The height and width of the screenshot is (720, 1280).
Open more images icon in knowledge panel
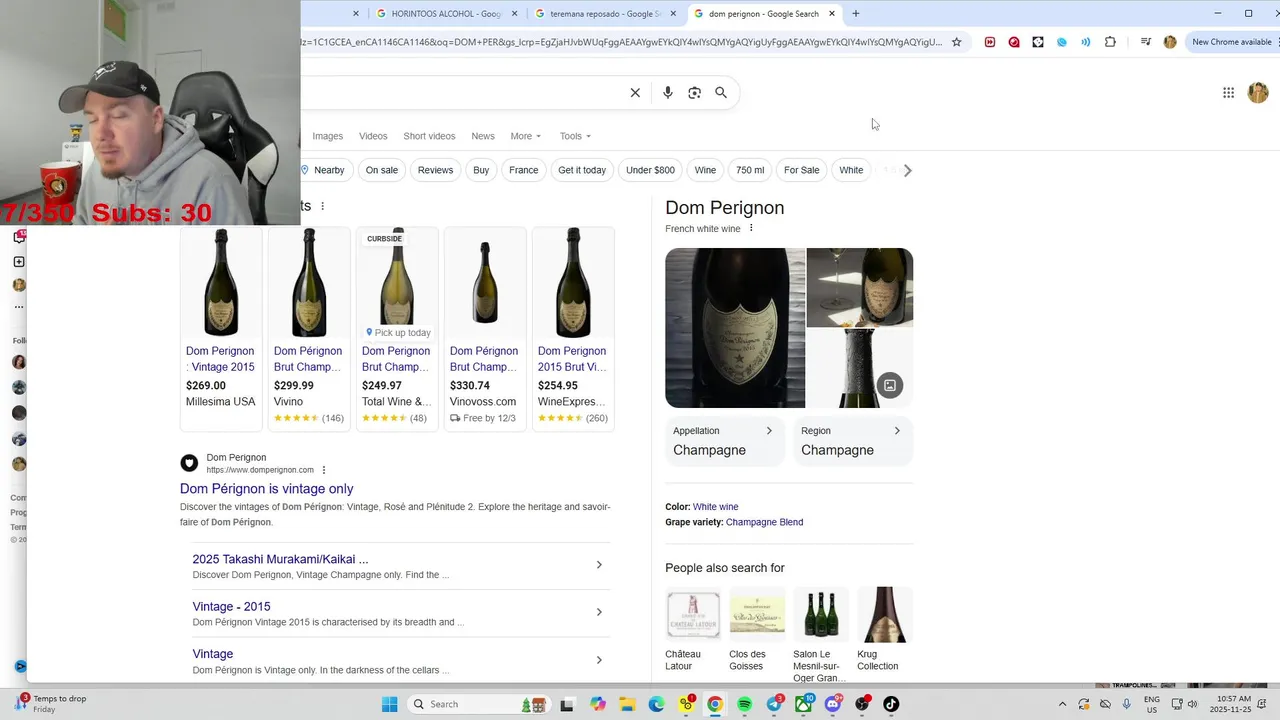click(890, 385)
